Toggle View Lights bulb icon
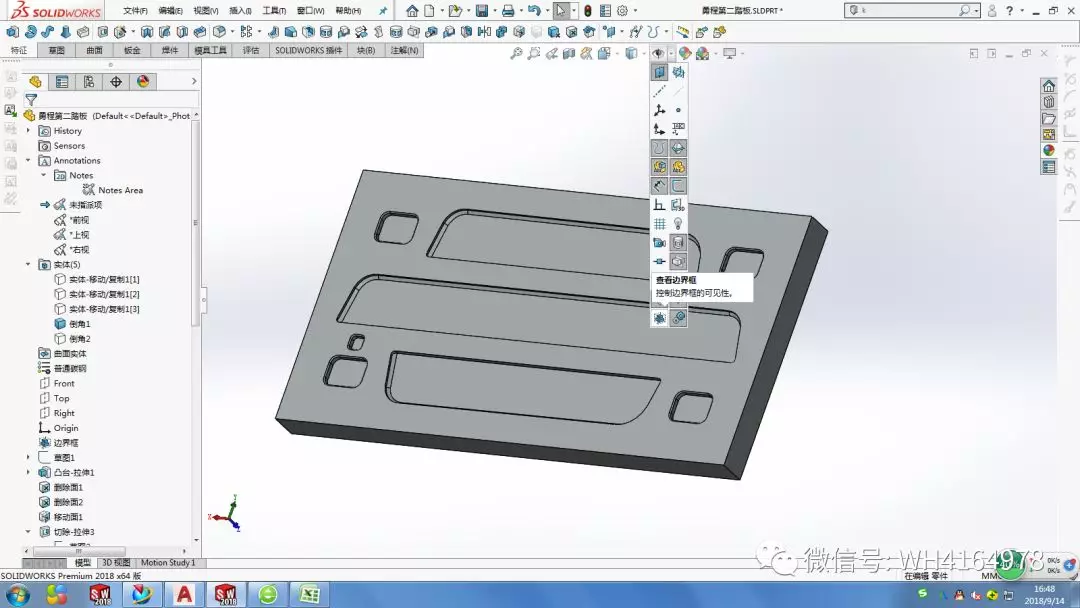 678,224
